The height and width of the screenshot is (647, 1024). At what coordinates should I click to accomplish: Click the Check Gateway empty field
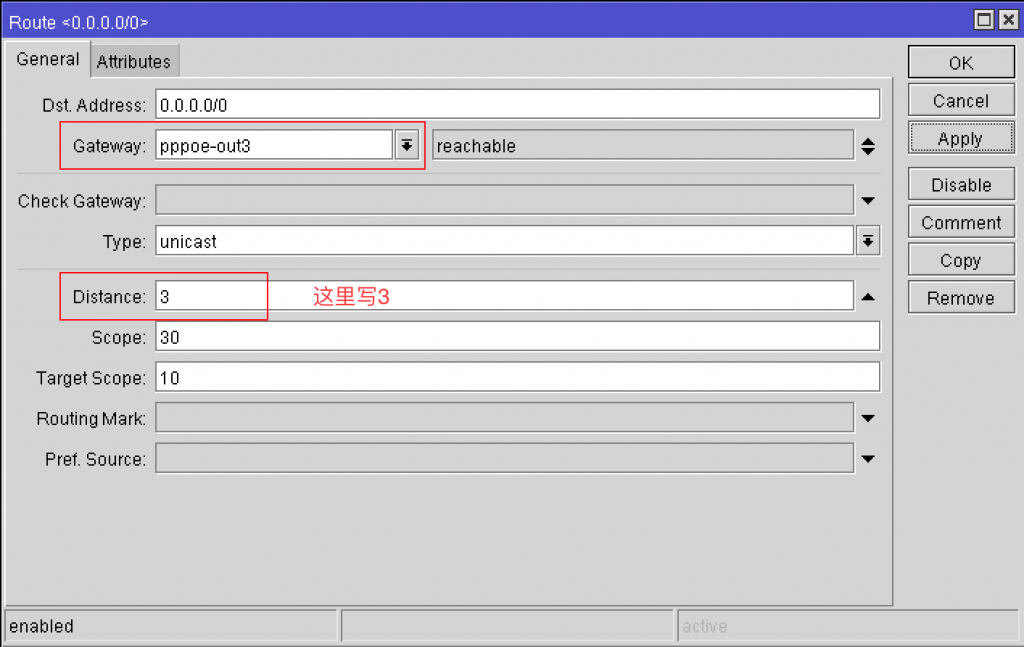(505, 200)
